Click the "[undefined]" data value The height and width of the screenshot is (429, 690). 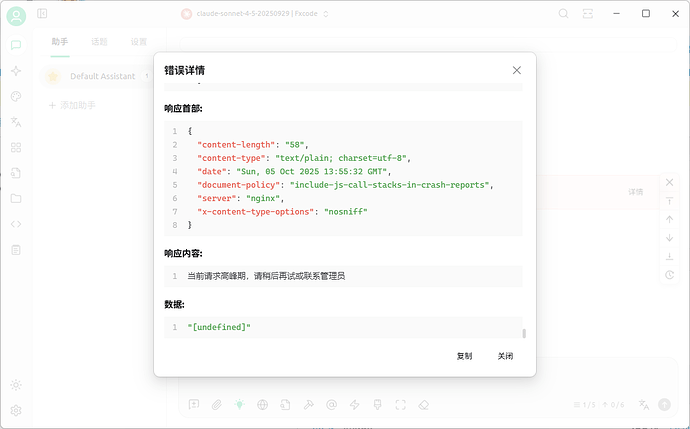pyautogui.click(x=219, y=327)
